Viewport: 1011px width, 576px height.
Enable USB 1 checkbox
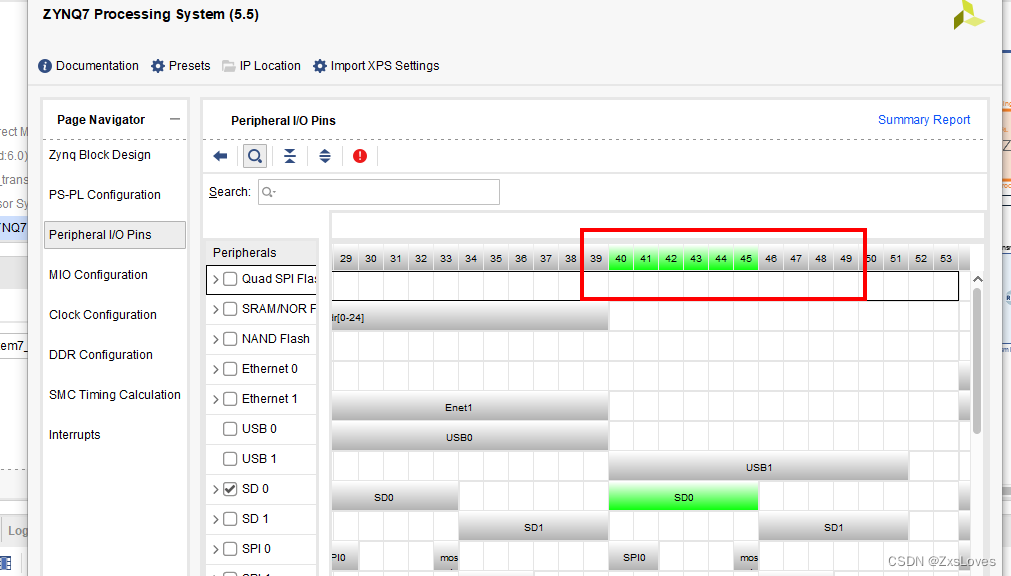coord(230,459)
